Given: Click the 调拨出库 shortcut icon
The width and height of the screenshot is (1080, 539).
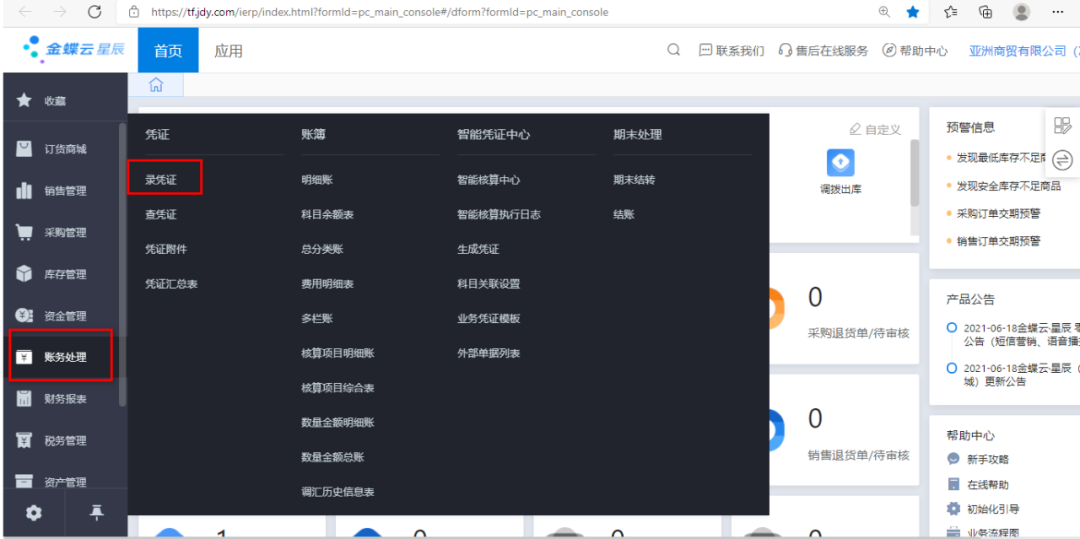Looking at the screenshot, I should coord(840,163).
